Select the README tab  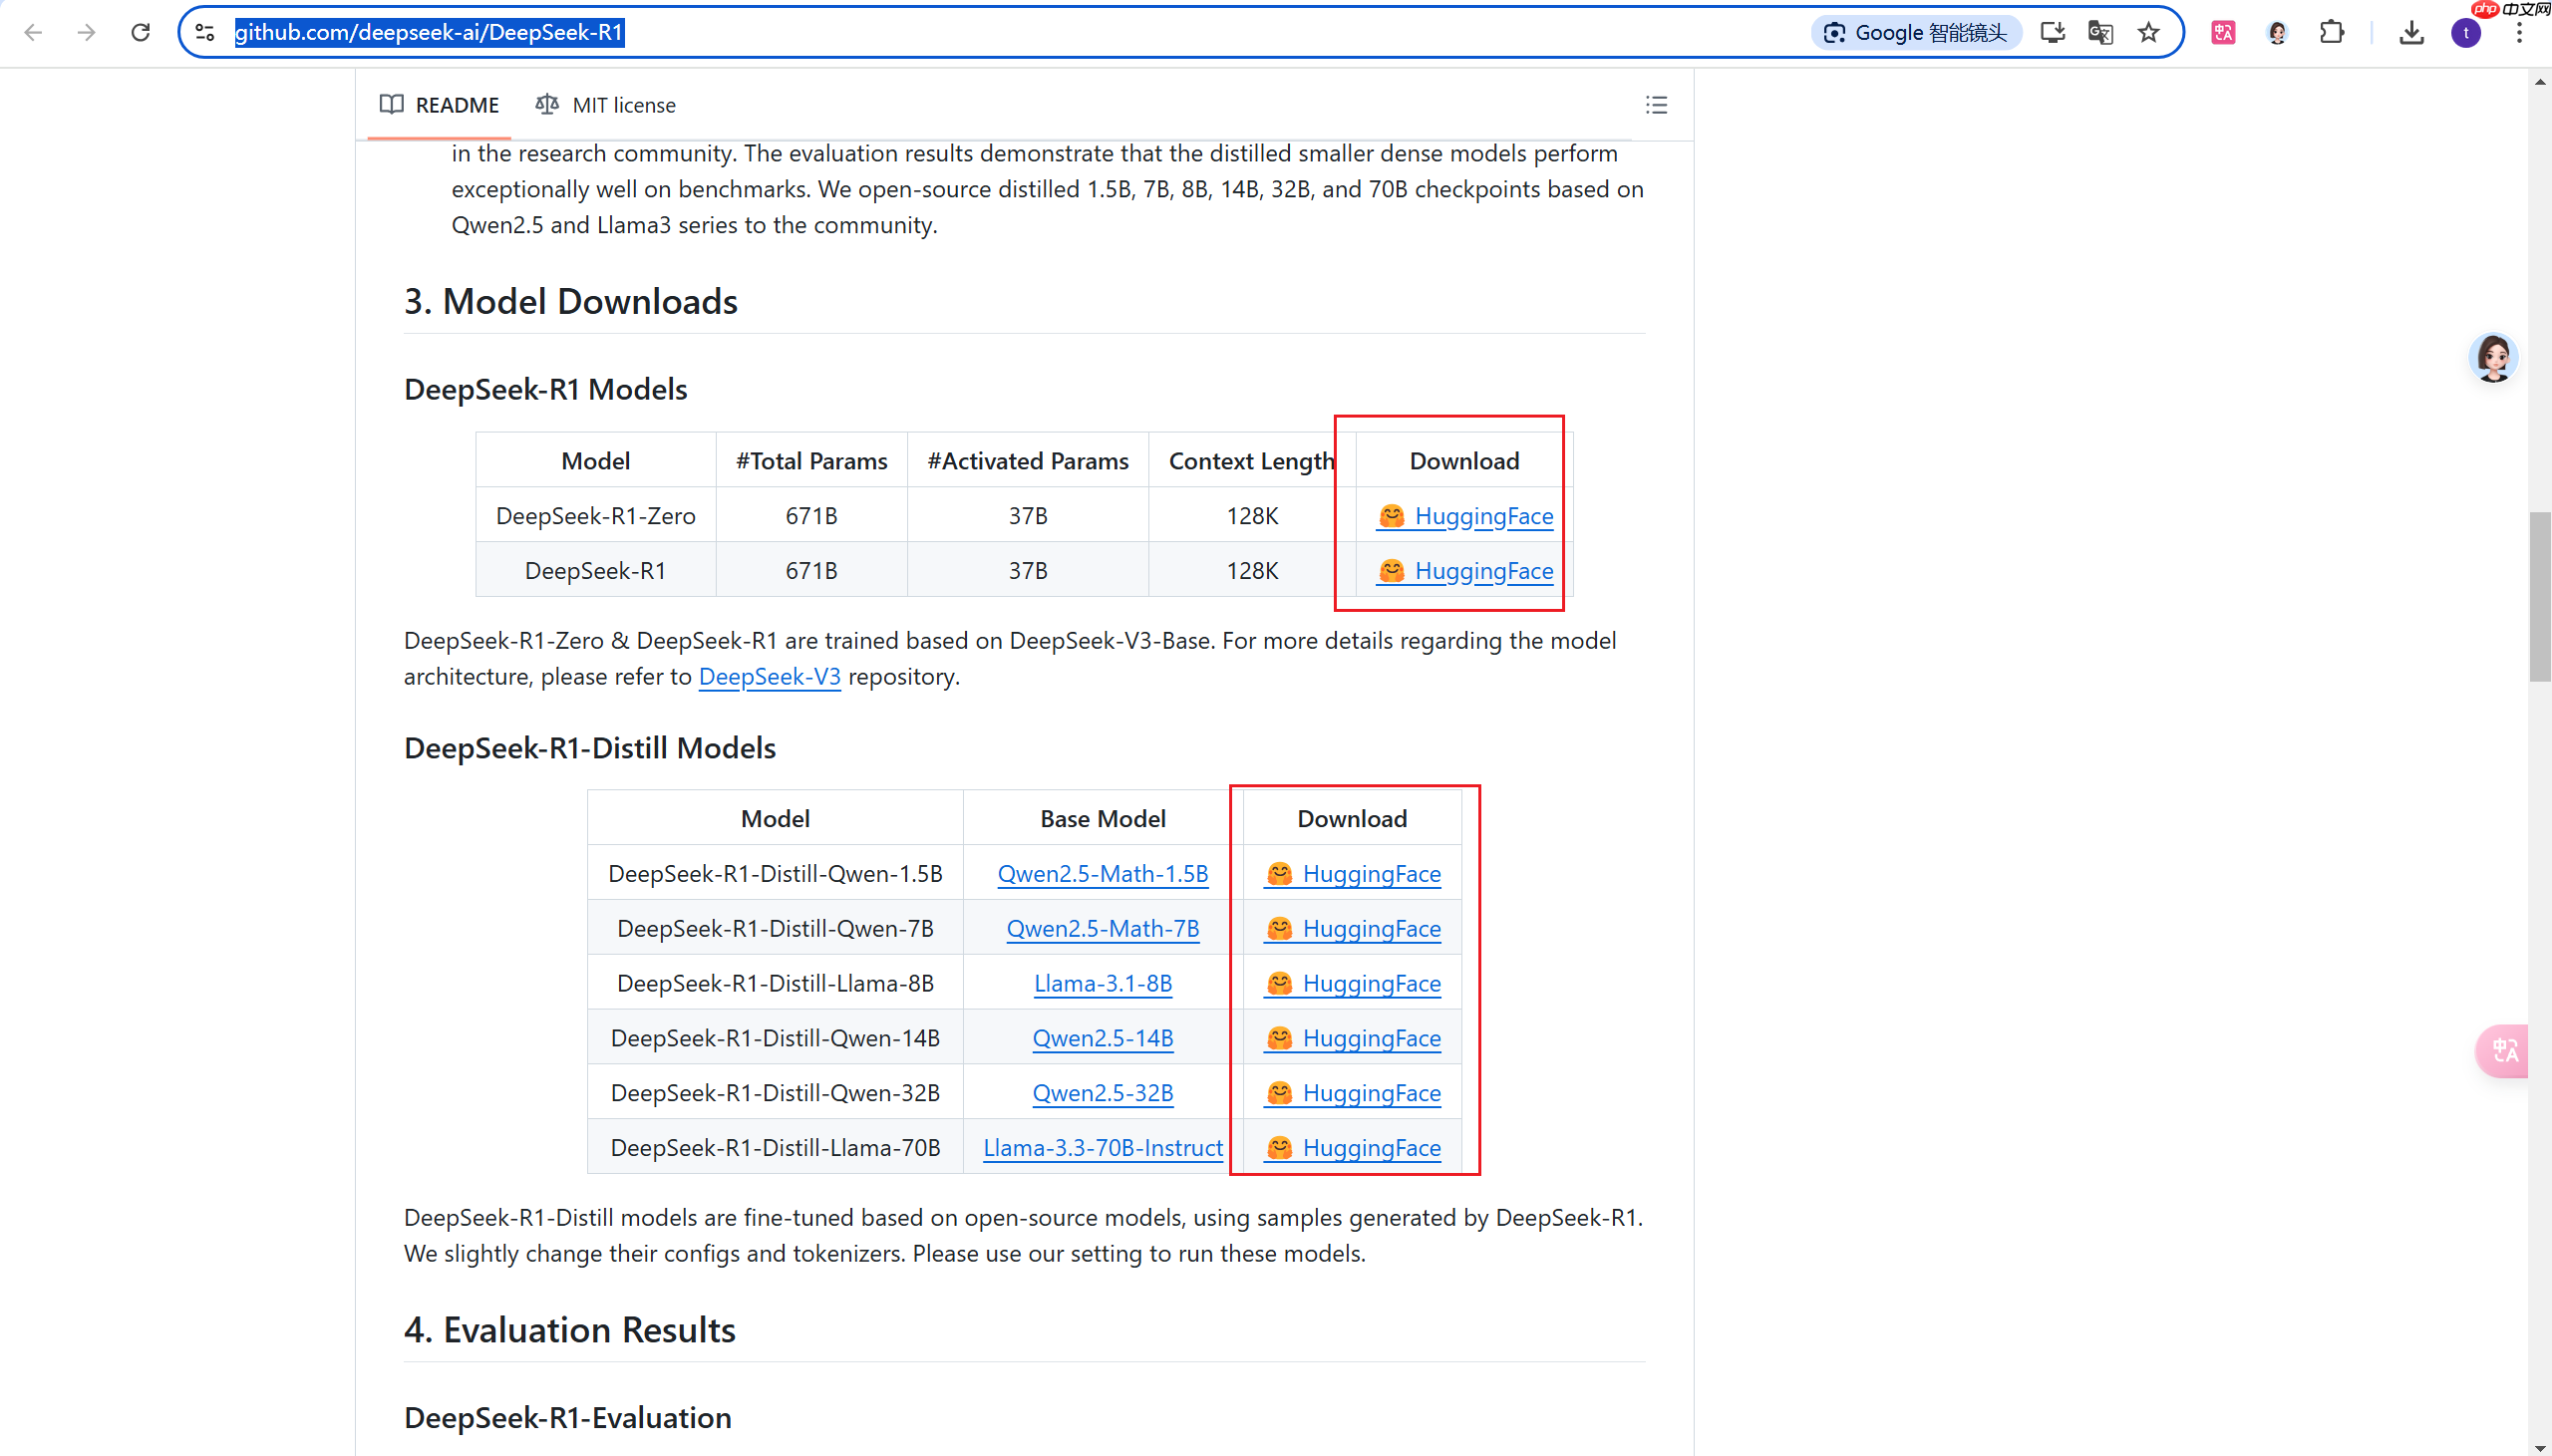coord(440,105)
